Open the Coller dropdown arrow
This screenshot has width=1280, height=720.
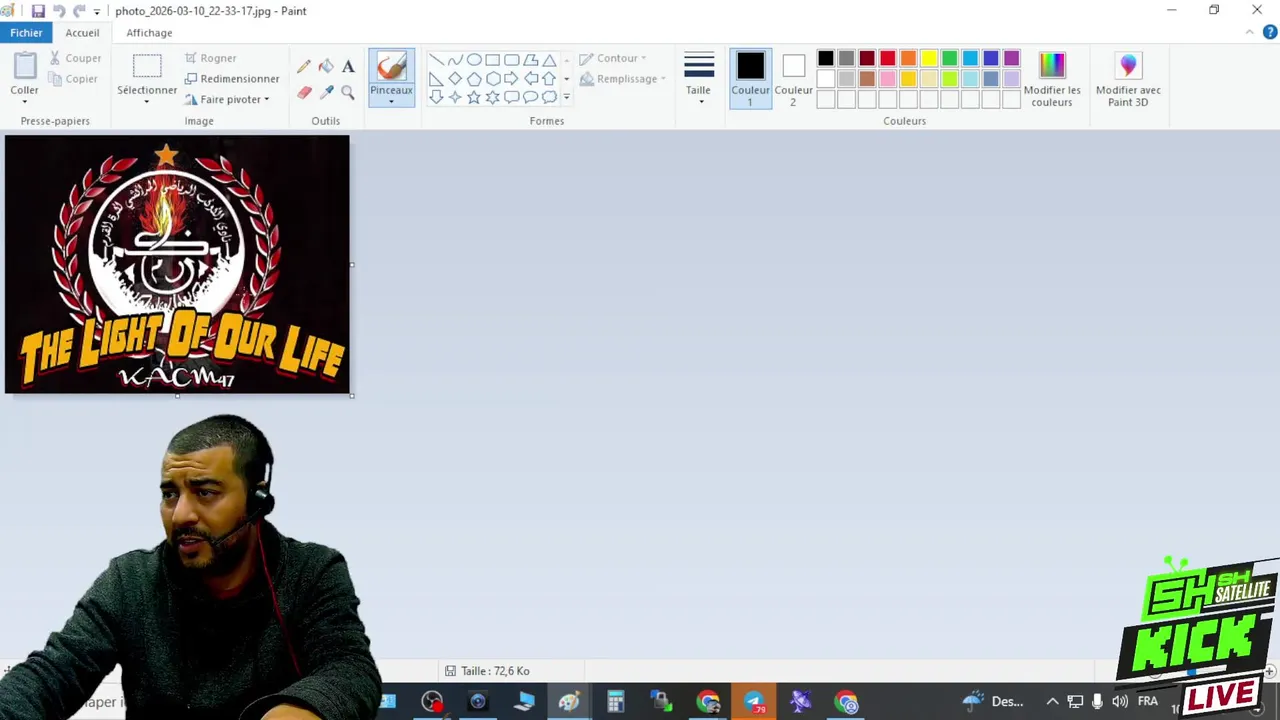point(24,101)
